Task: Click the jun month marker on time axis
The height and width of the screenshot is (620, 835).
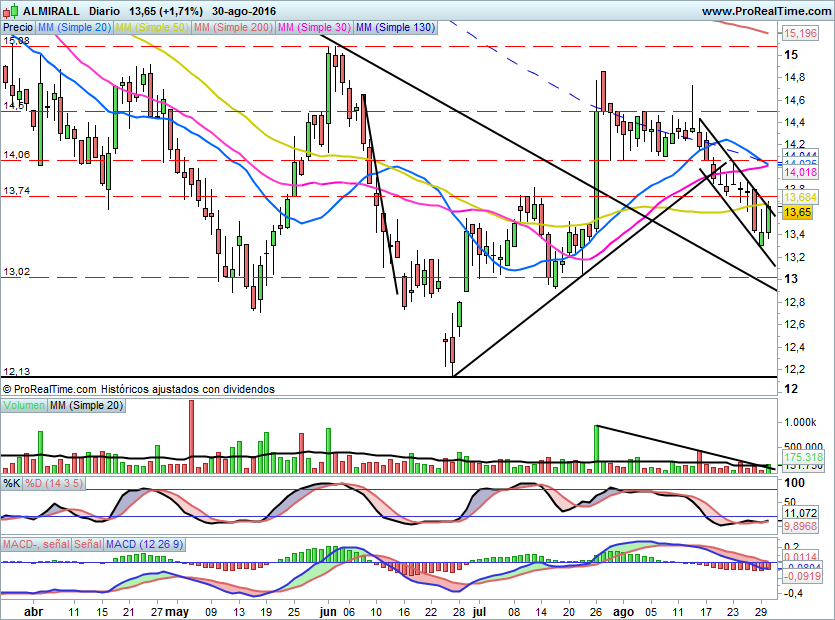Action: (328, 612)
